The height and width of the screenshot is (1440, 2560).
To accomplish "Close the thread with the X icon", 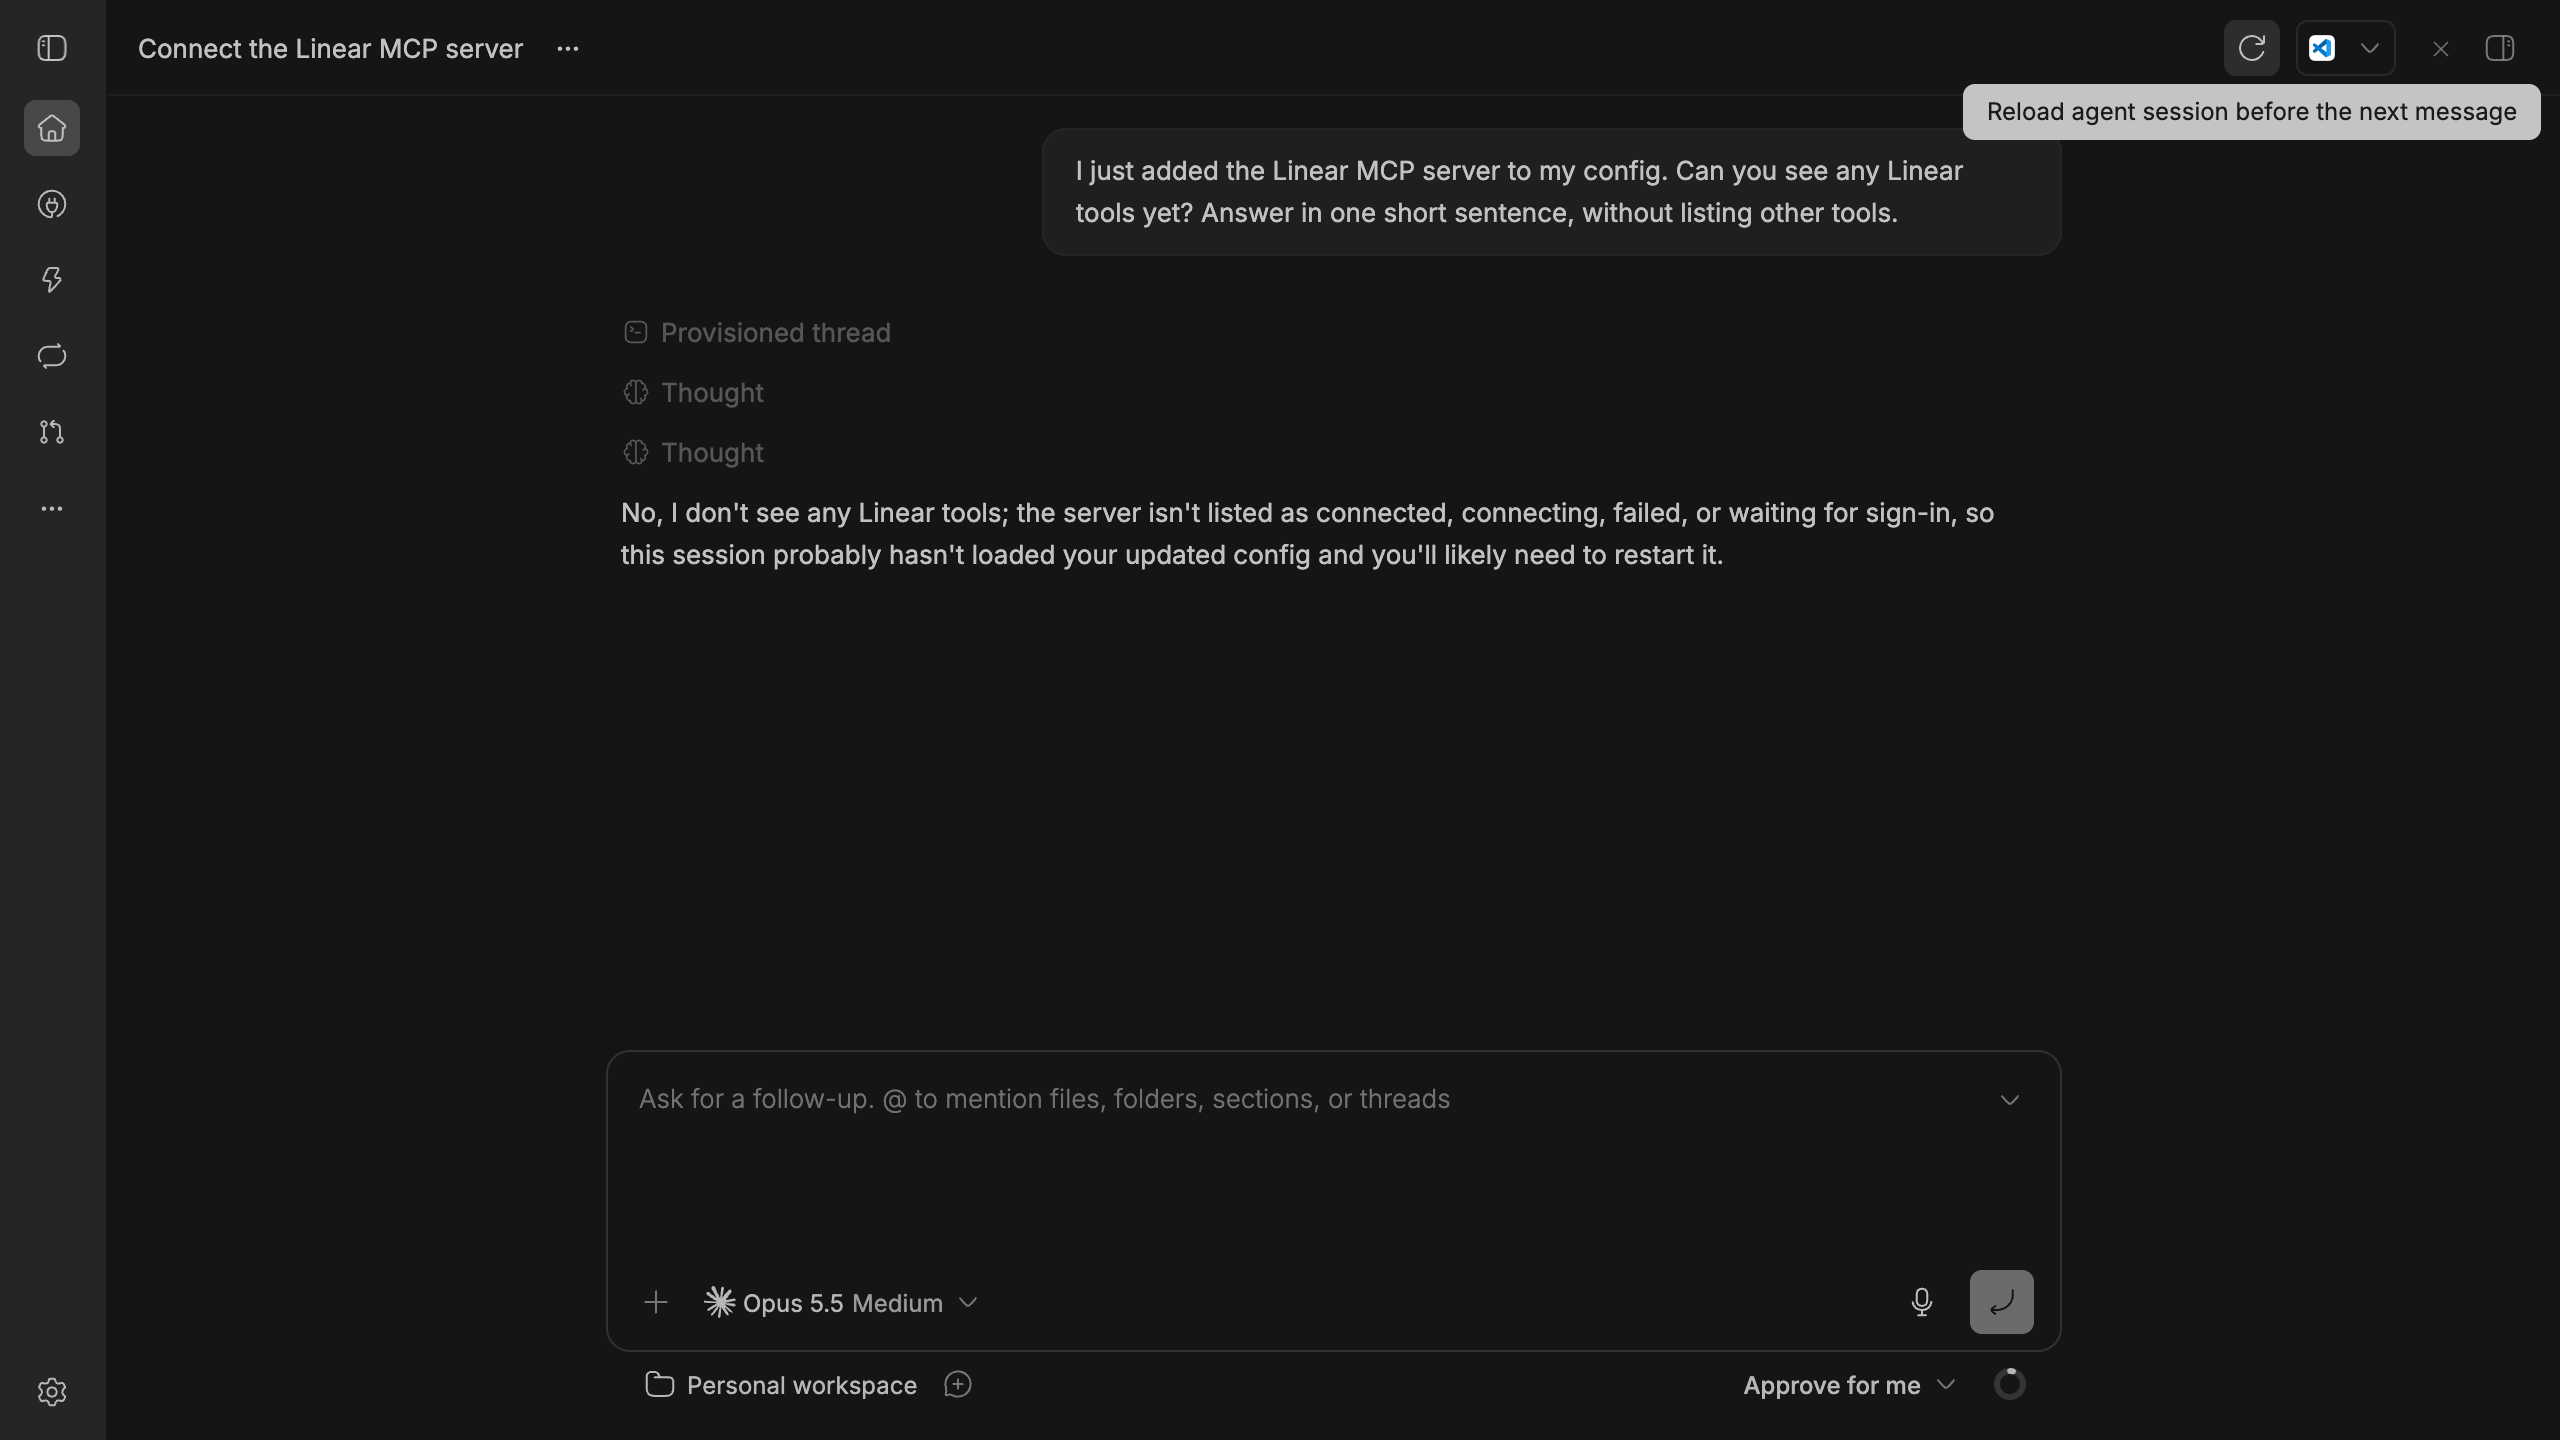I will coord(2441,49).
